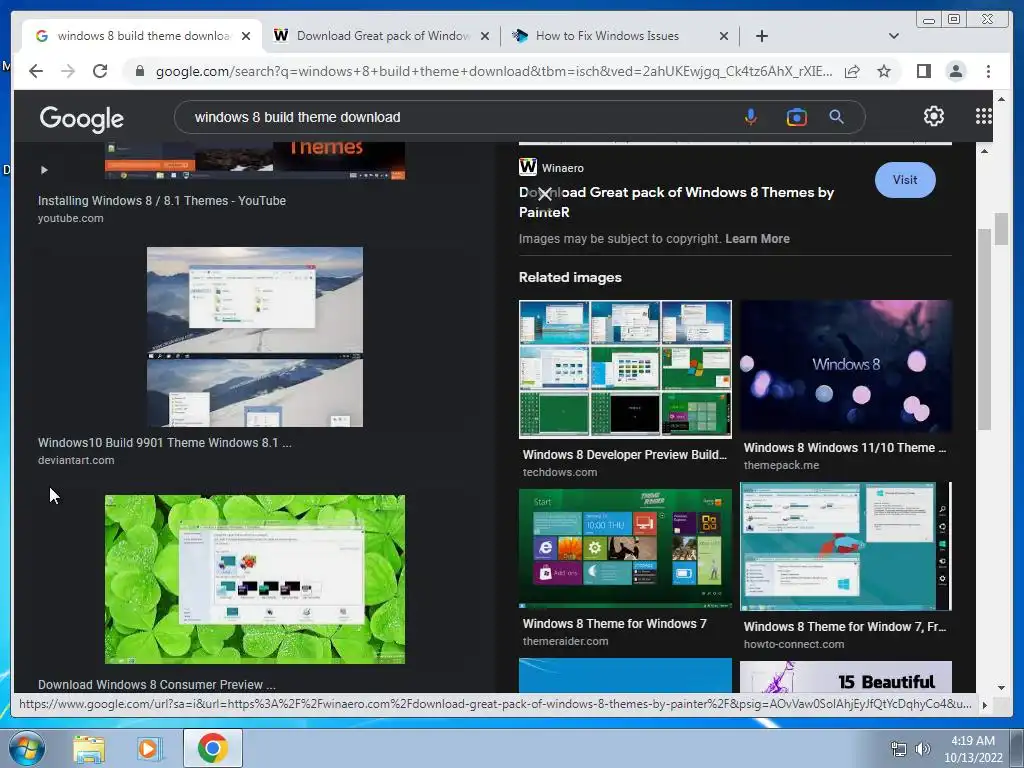Screen dimensions: 1024x768
Task: Select the windows 8 build theme download tab
Action: coord(142,36)
